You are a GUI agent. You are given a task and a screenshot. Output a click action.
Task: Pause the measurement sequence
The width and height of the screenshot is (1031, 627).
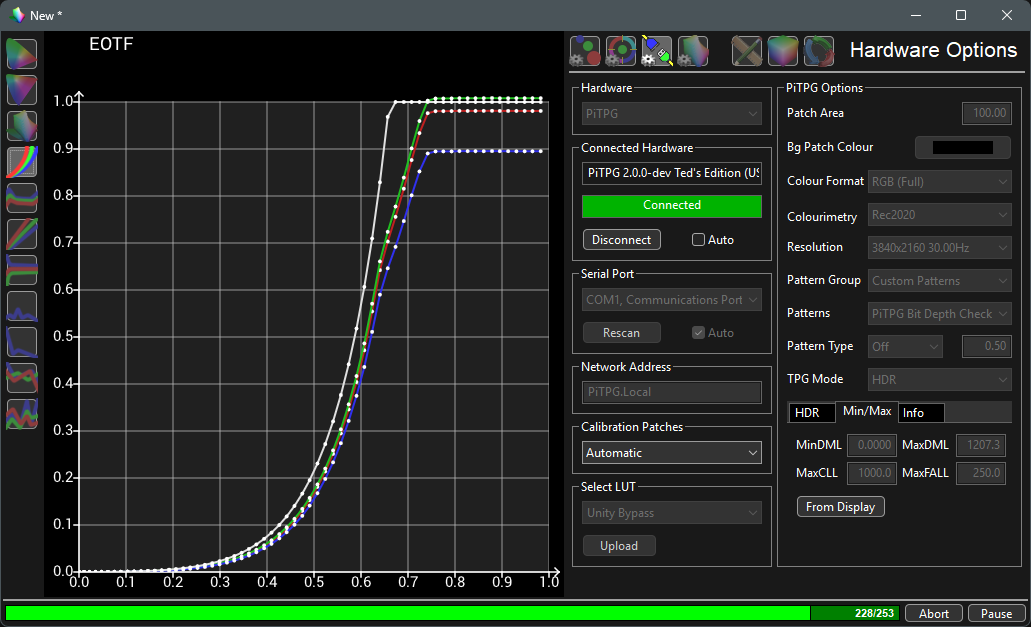(x=996, y=613)
